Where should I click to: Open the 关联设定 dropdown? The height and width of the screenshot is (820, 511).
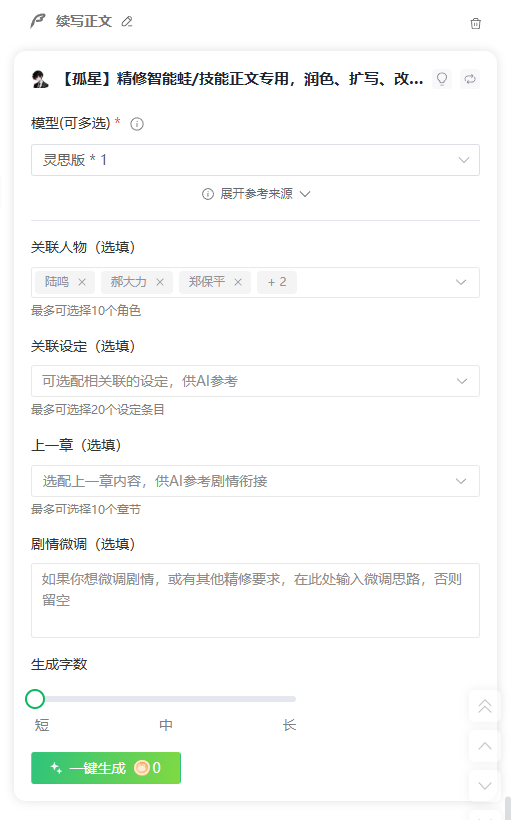tap(255, 381)
